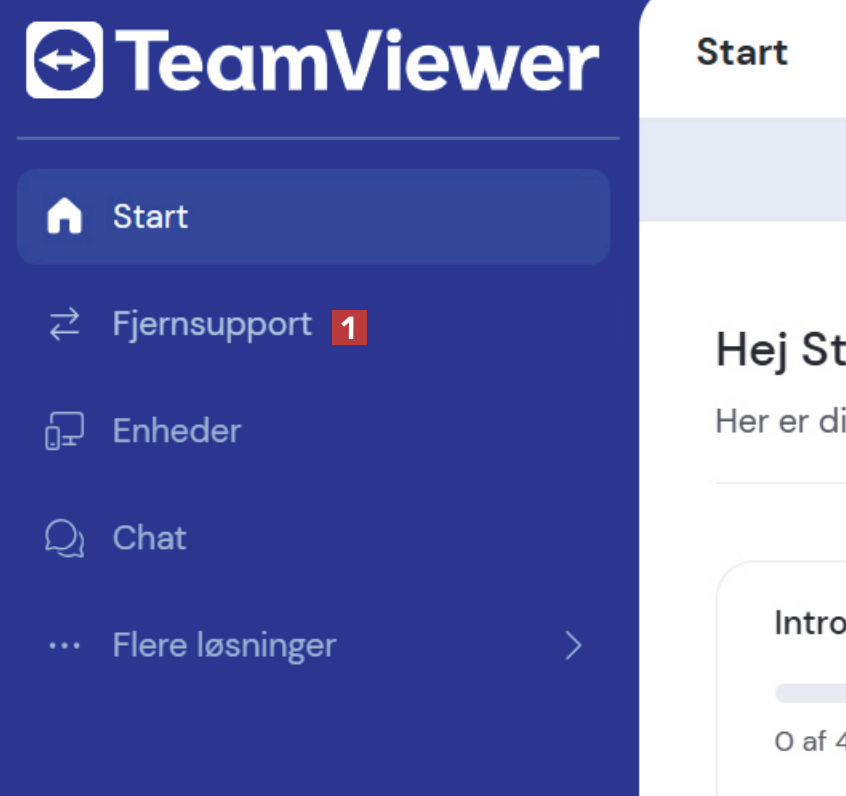Screen dimensions: 846x796
Task: Click the home icon beside Start
Action: pos(65,216)
